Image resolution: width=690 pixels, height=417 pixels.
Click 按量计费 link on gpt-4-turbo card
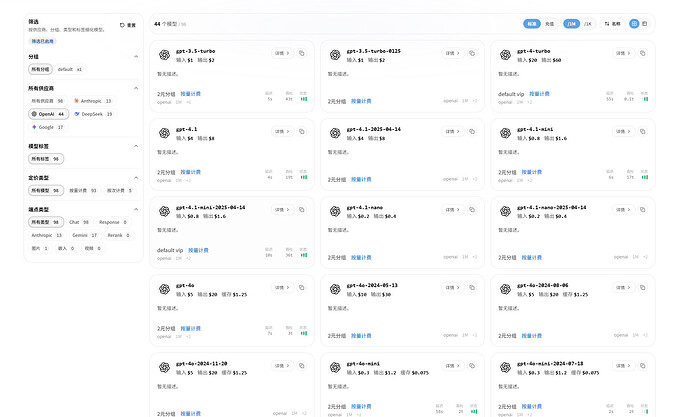[x=539, y=94]
